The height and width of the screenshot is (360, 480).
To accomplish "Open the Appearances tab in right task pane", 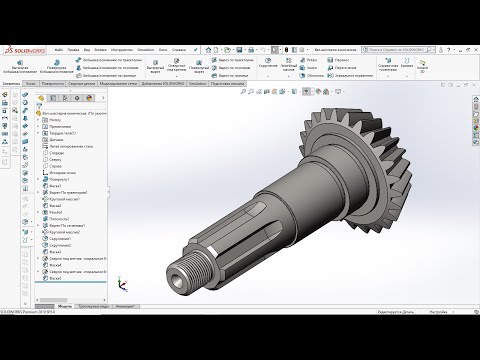I will pyautogui.click(x=476, y=128).
